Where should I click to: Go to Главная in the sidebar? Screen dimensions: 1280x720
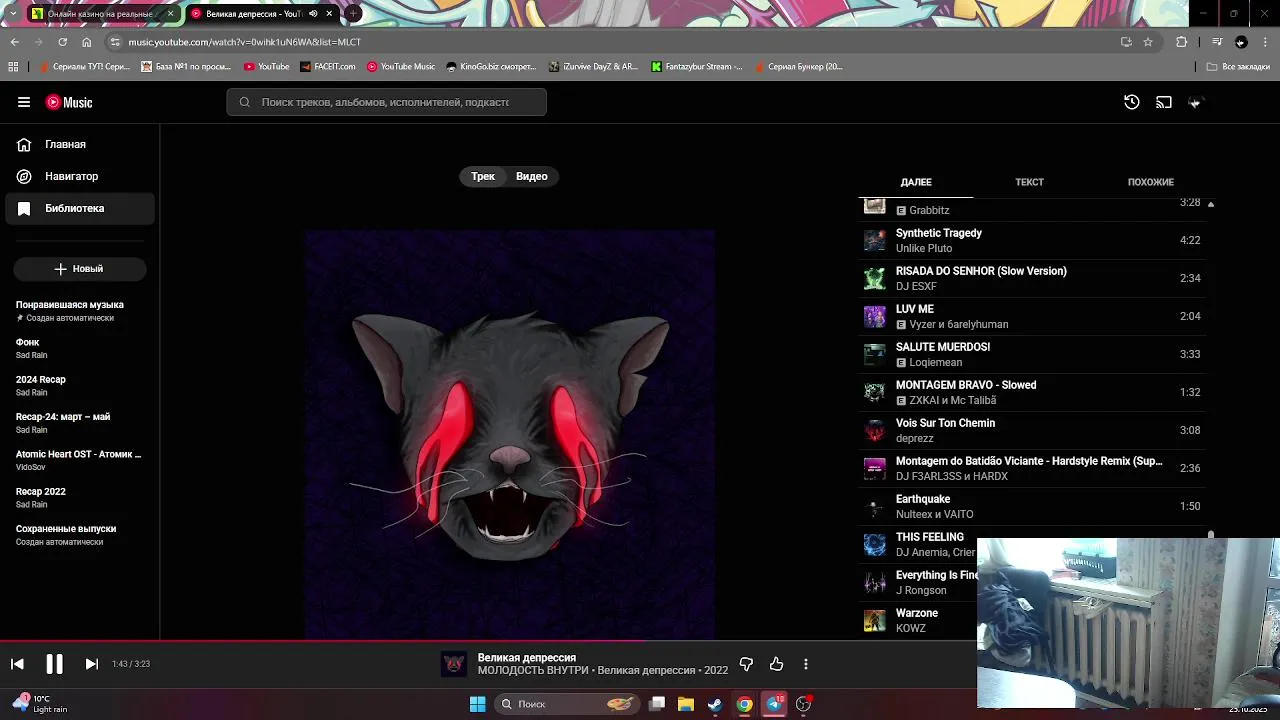click(80, 144)
